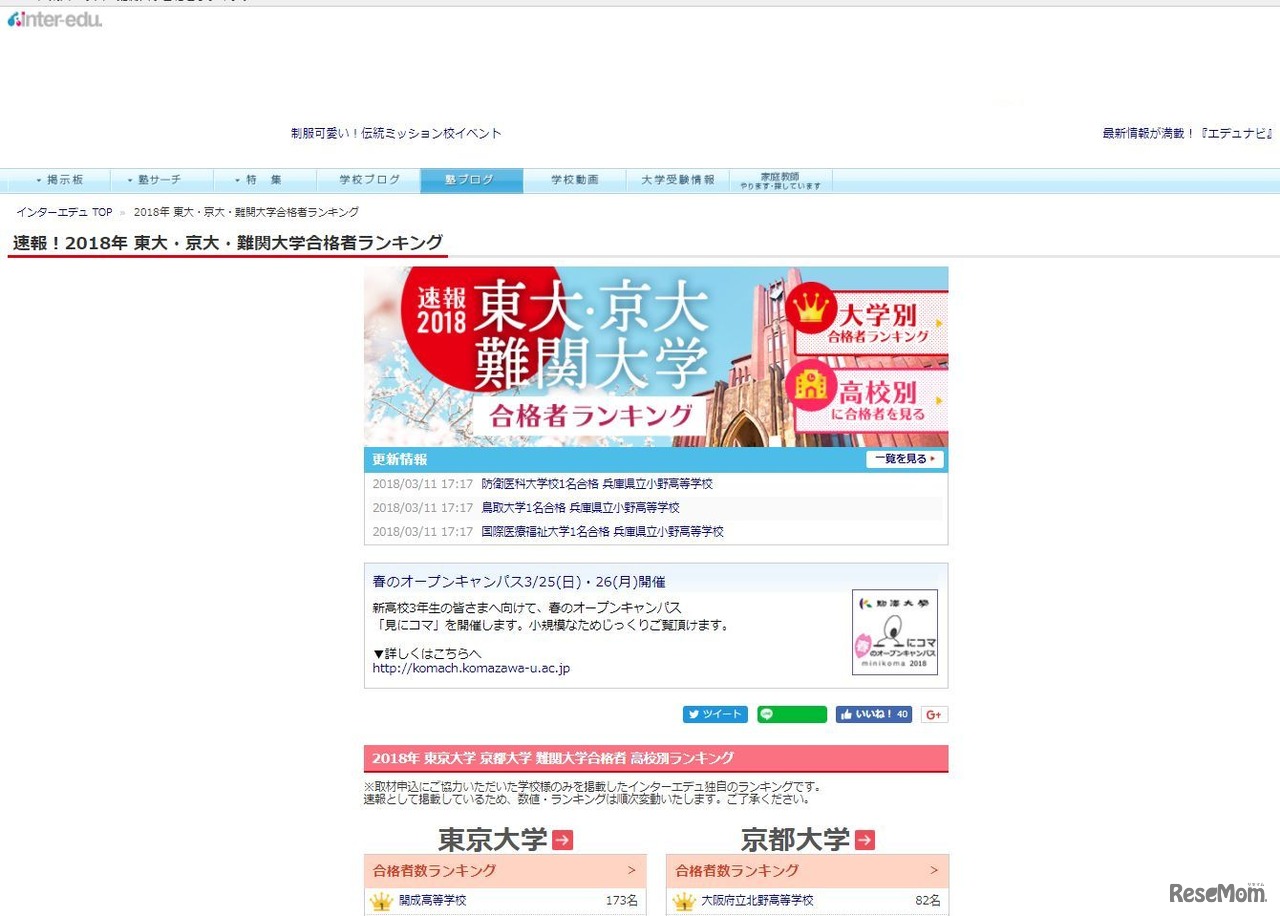Screen dimensions: 1280x916
Task: Click the red G+ share icon
Action: 934,714
